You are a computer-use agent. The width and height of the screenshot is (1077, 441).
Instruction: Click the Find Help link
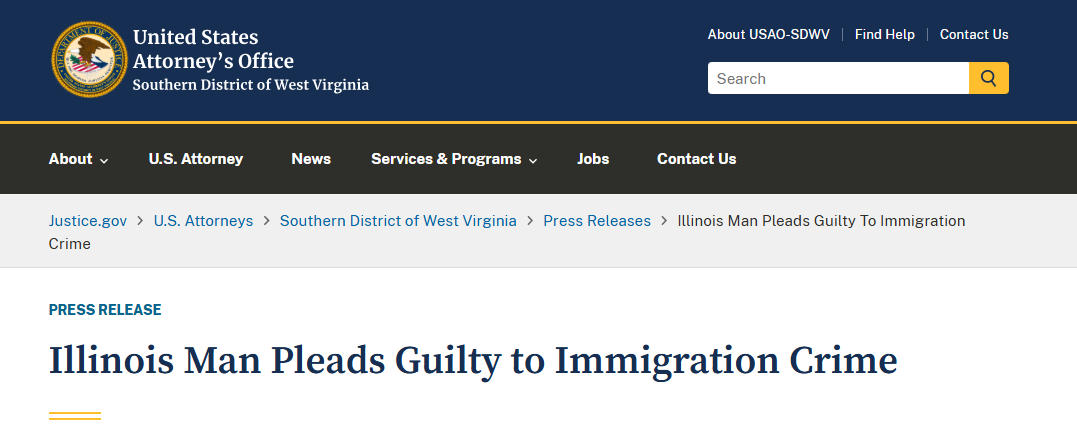click(885, 34)
